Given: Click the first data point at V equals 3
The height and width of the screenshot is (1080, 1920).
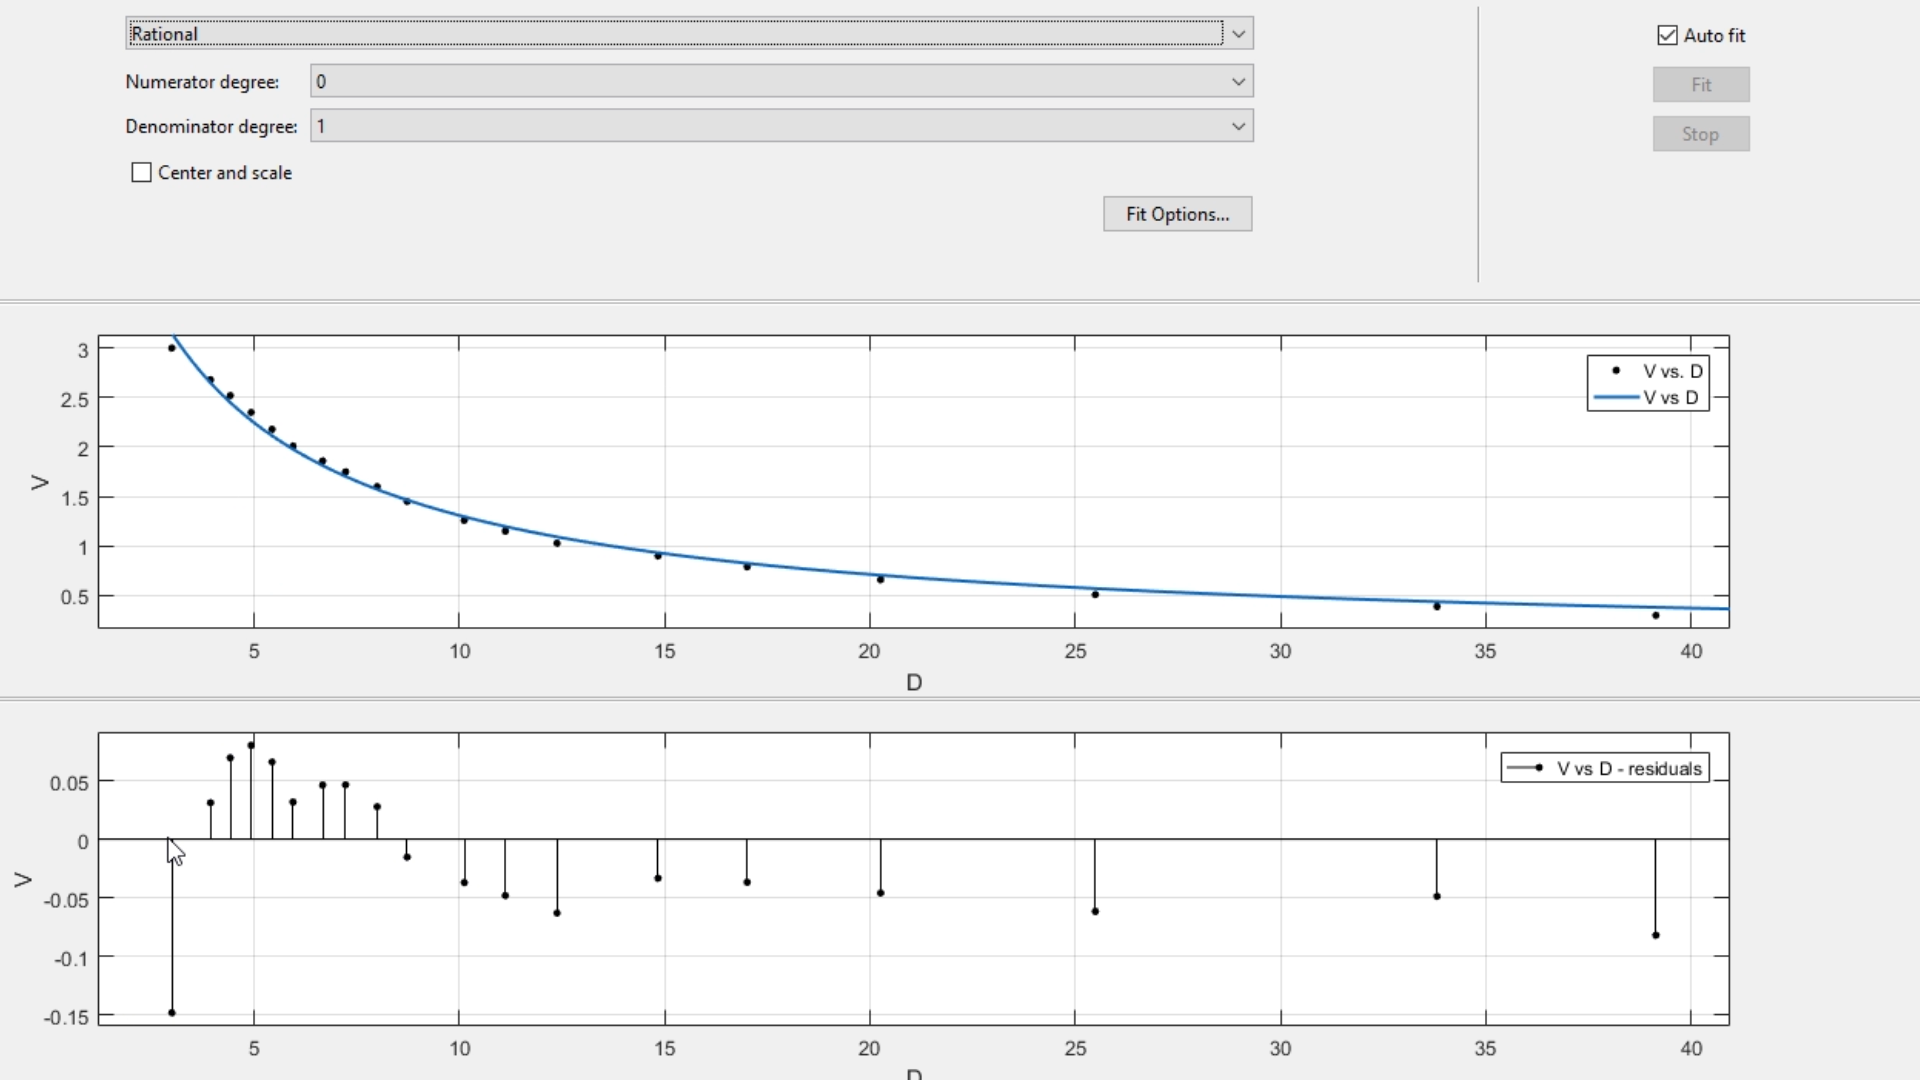Looking at the screenshot, I should 172,348.
